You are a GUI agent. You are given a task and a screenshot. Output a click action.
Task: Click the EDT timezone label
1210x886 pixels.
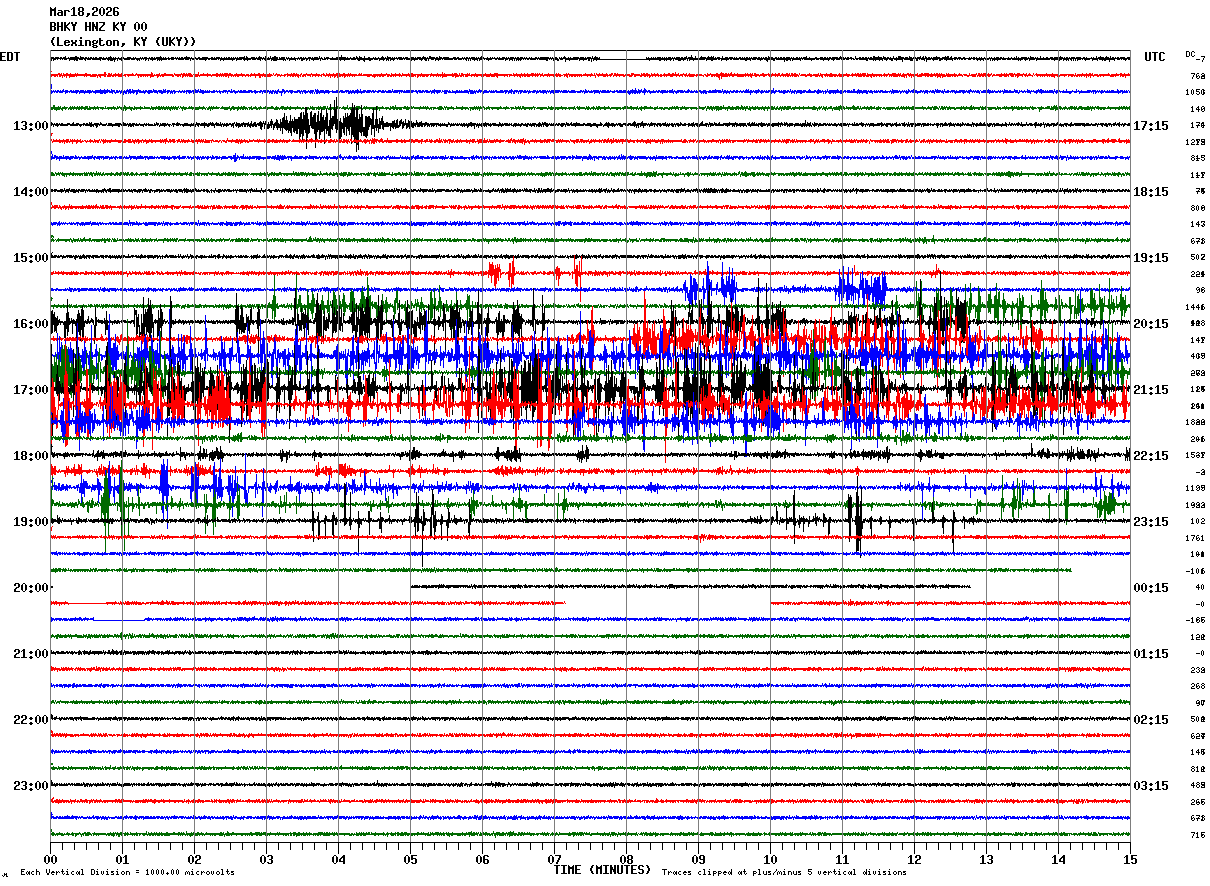click(10, 57)
